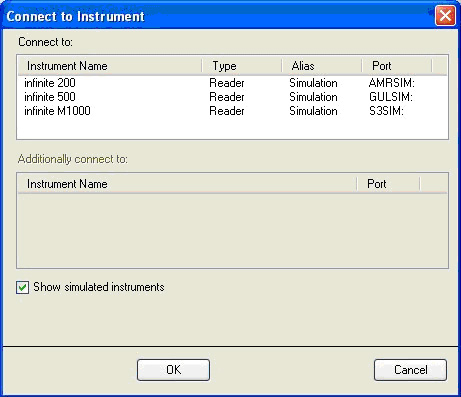Click Simulation alias in infinite 200 row
Viewport: 461px width, 397px height.
(313, 83)
